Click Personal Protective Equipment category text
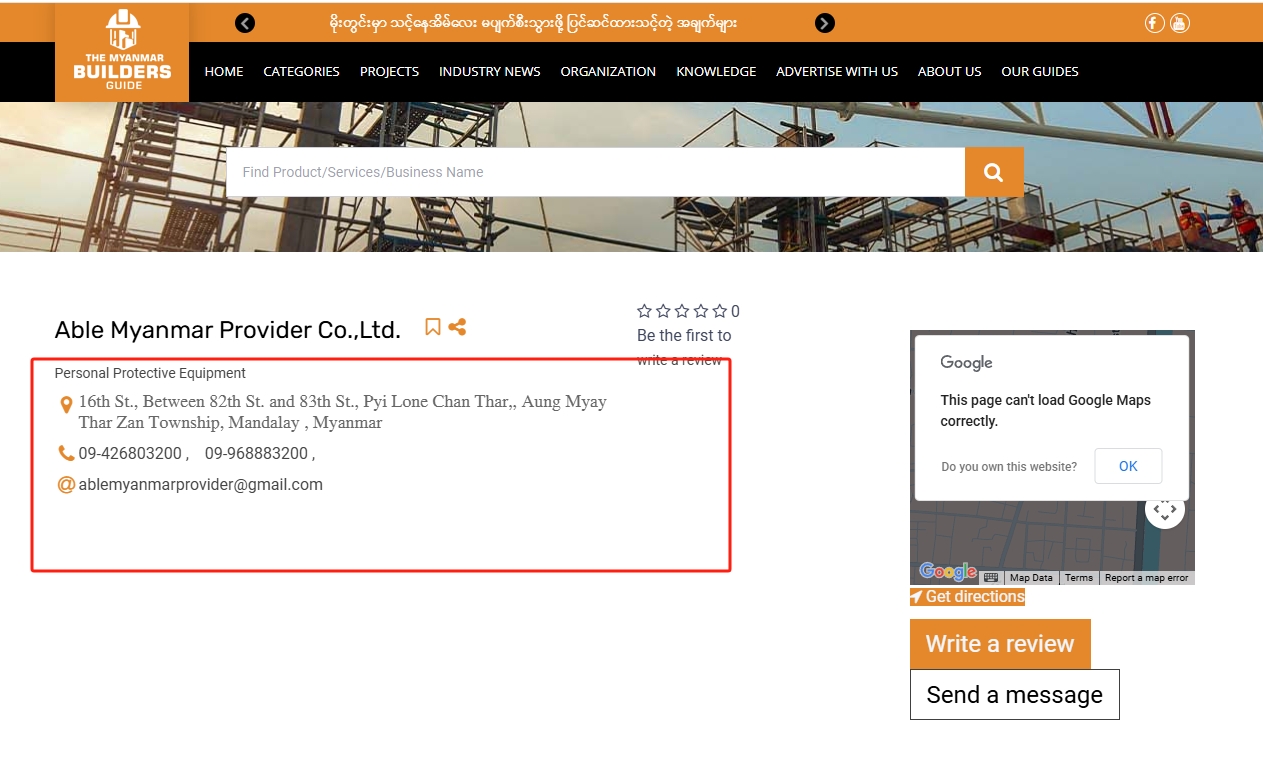Viewport: 1263px width, 760px height. point(150,373)
